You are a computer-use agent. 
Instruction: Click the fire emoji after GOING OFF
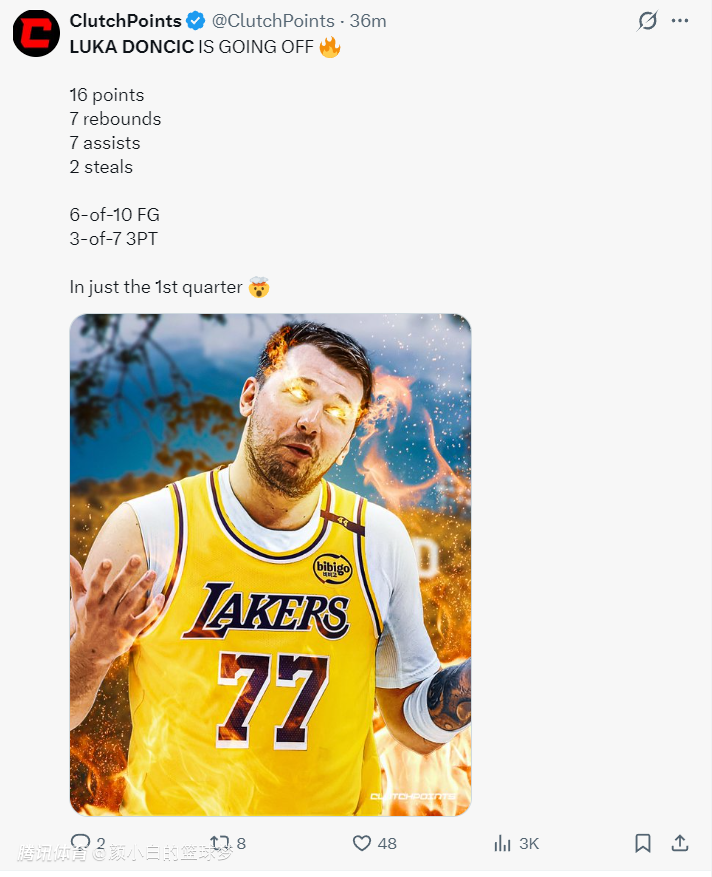tap(329, 46)
